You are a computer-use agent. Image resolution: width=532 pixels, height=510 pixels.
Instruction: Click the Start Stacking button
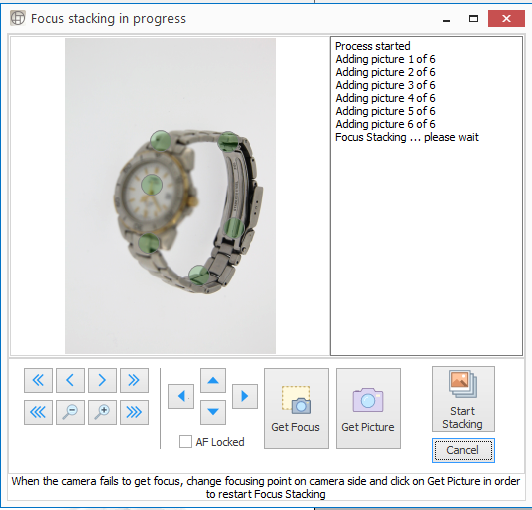[463, 399]
